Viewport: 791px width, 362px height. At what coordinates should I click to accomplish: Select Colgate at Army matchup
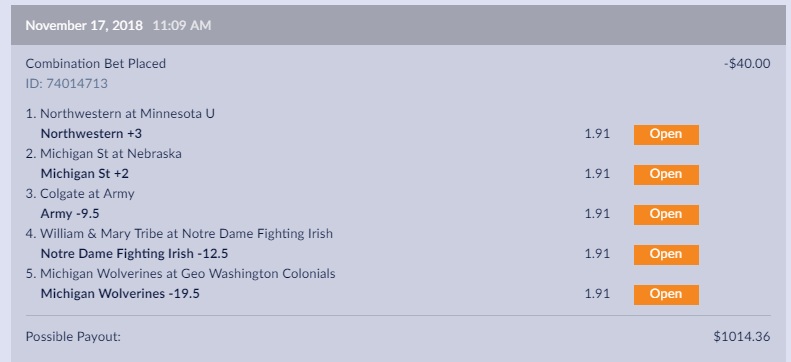(80, 194)
